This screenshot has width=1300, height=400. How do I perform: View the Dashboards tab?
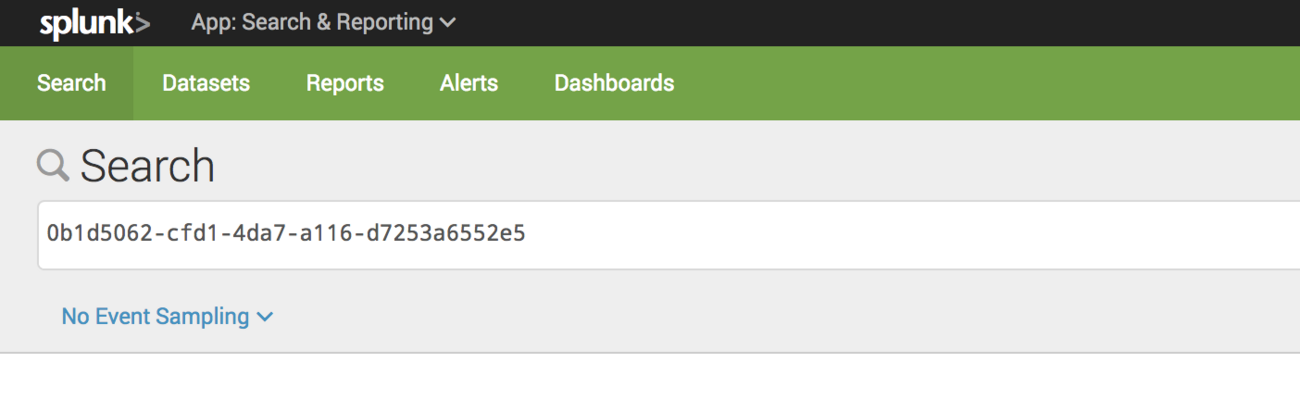click(614, 83)
